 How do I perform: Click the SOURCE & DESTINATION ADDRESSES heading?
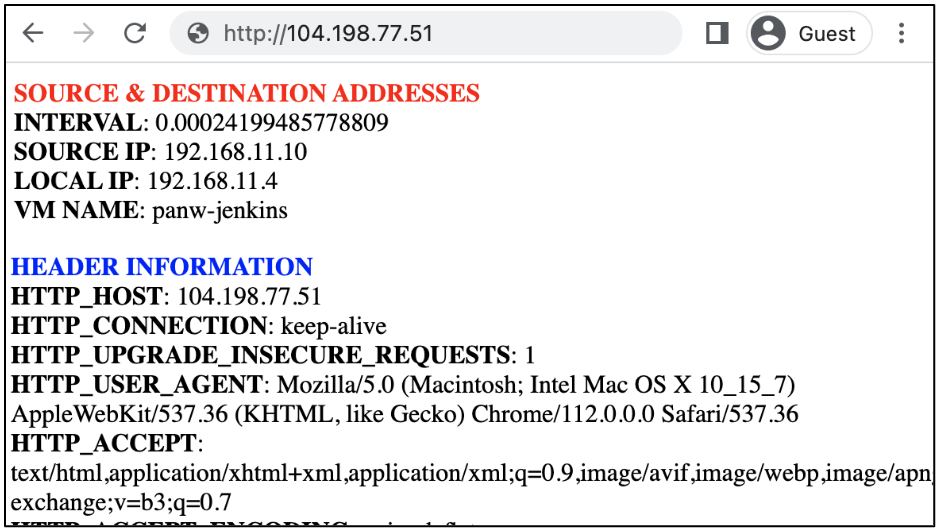click(x=247, y=94)
